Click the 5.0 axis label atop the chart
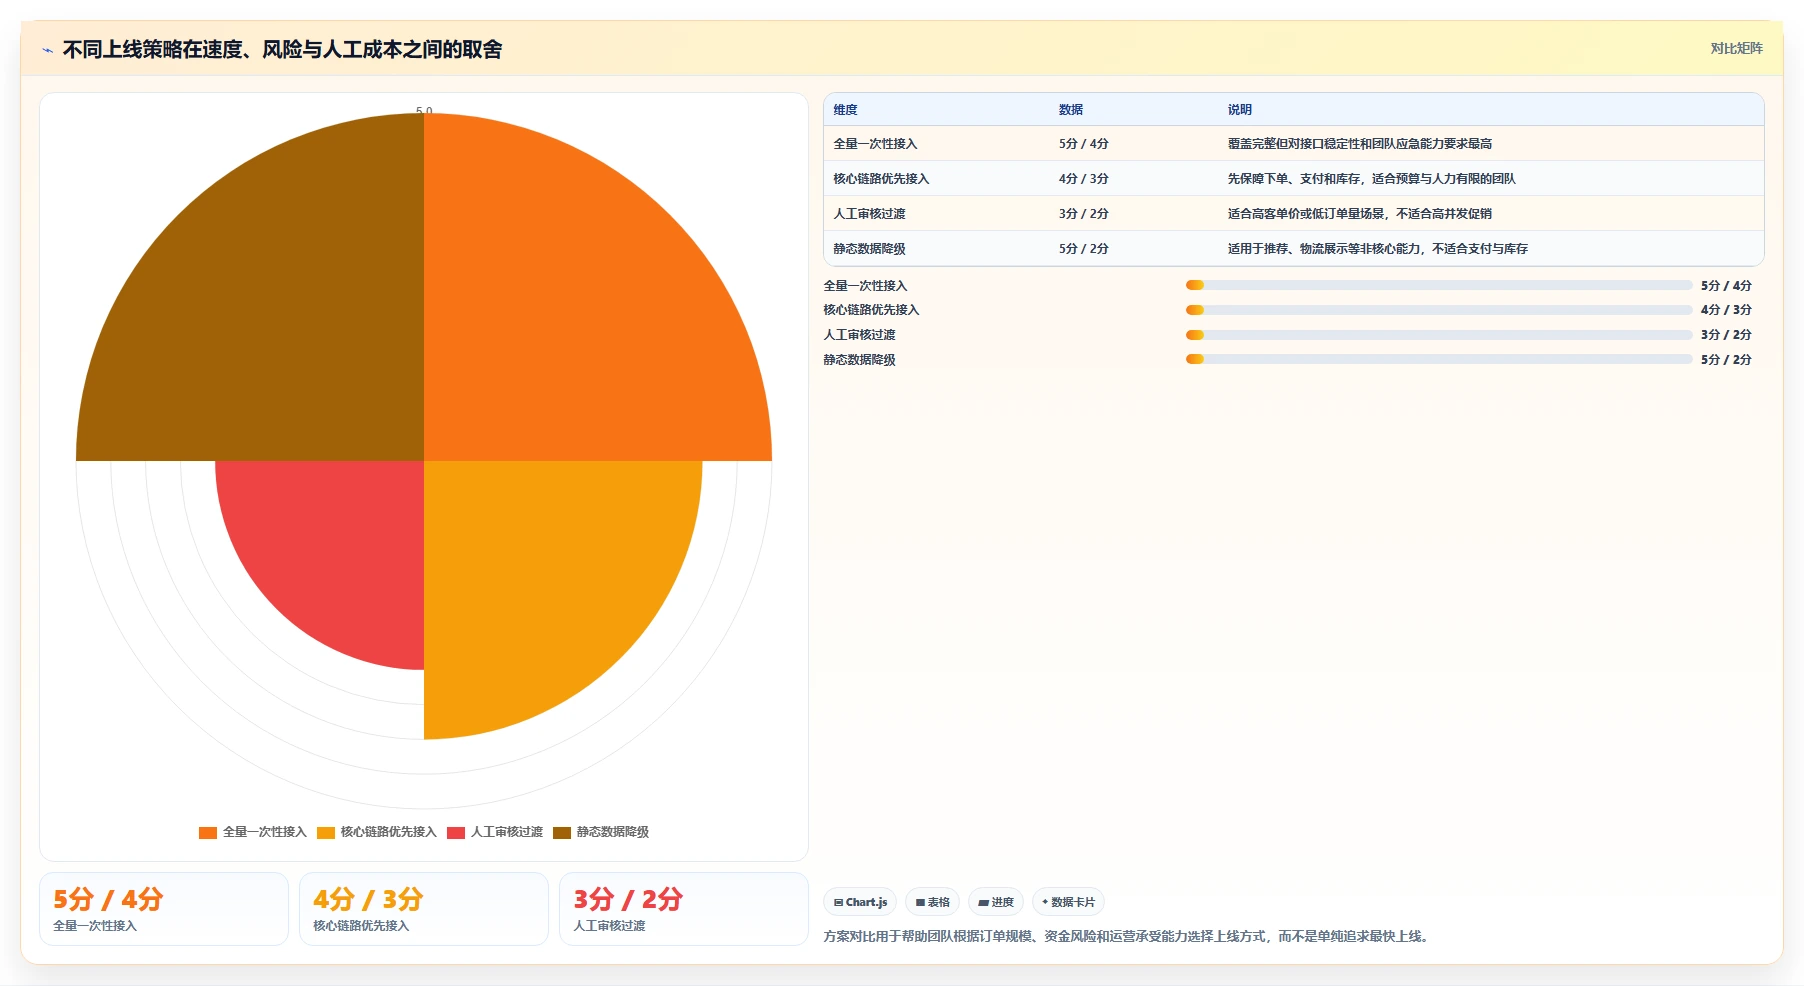The width and height of the screenshot is (1804, 986). point(424,110)
